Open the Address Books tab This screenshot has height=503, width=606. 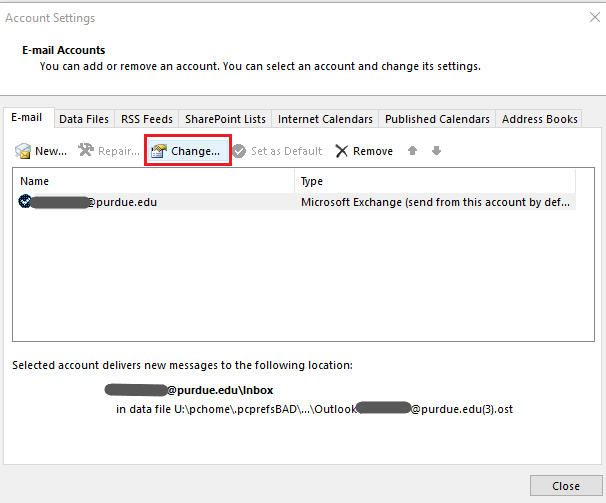tap(539, 119)
